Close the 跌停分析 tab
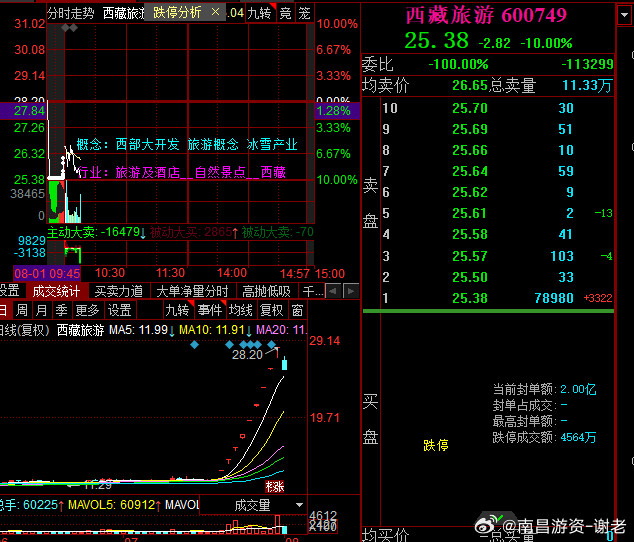Image resolution: width=634 pixels, height=542 pixels. [216, 12]
